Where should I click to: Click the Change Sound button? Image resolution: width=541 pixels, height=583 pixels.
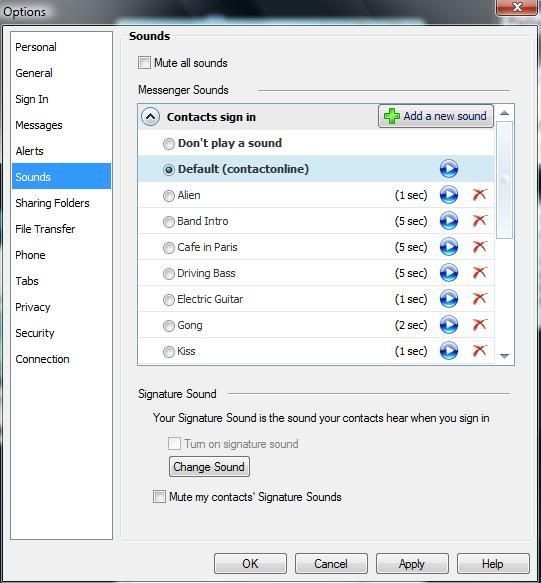click(x=209, y=467)
